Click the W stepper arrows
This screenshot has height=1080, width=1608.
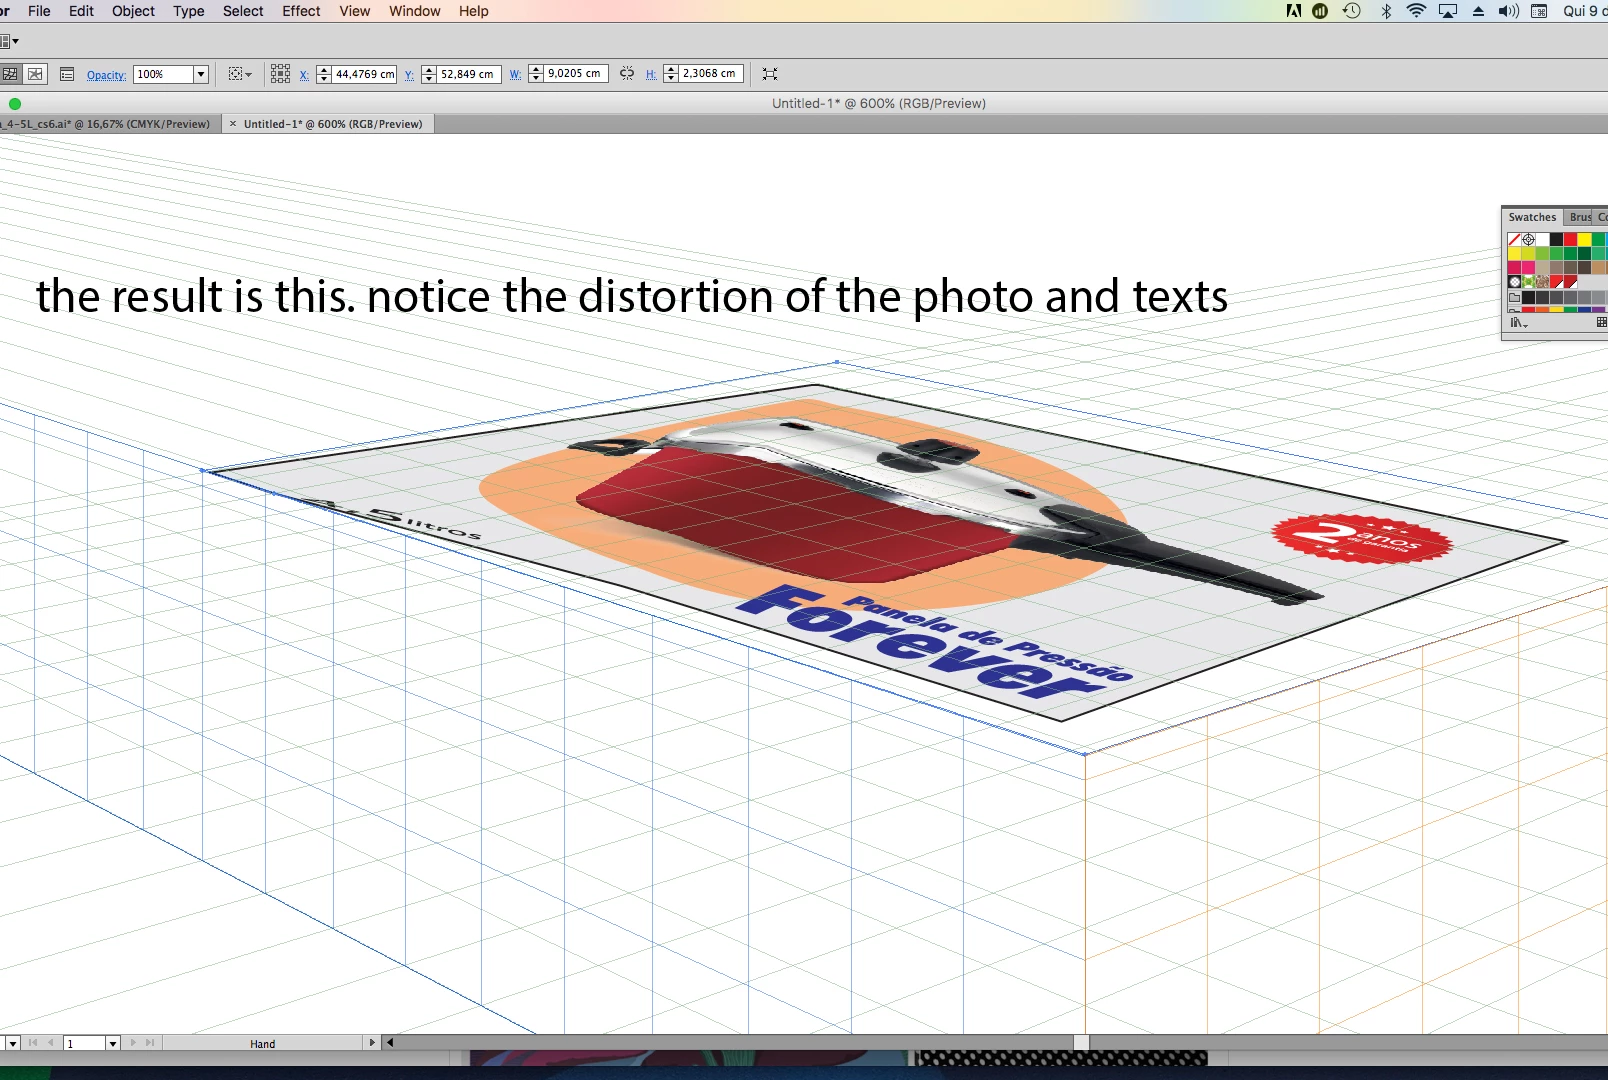click(536, 74)
